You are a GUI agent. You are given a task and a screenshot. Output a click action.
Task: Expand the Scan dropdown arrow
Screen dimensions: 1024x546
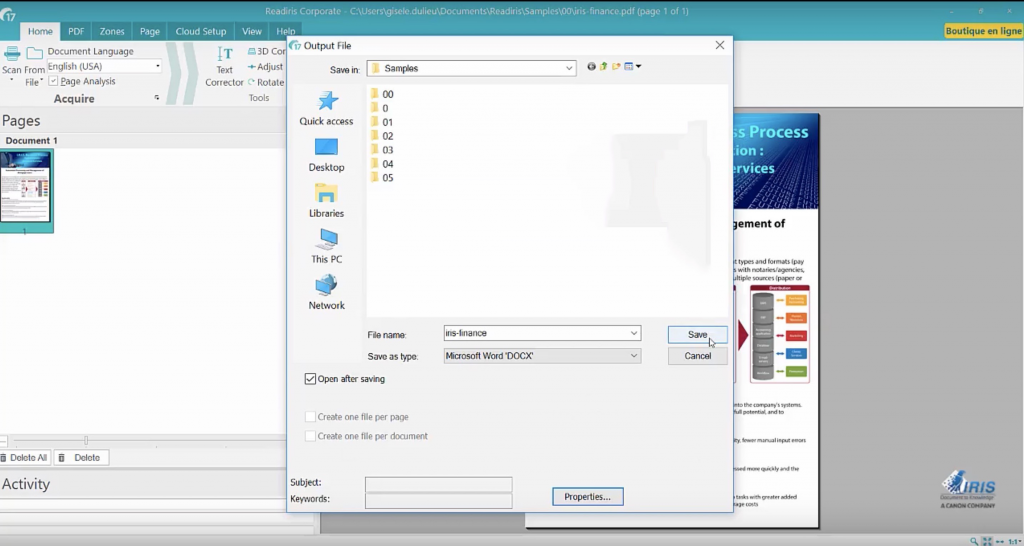click(x=12, y=81)
